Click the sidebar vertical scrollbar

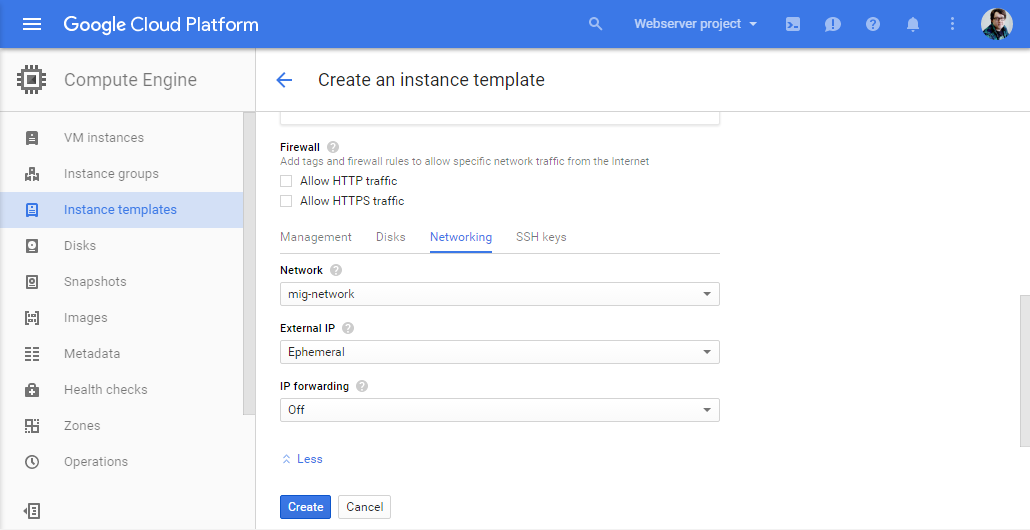[x=249, y=263]
